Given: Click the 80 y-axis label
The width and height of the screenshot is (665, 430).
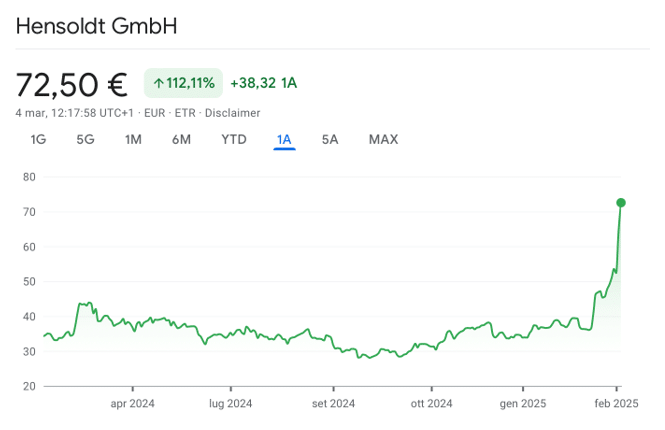Looking at the screenshot, I should coord(29,177).
